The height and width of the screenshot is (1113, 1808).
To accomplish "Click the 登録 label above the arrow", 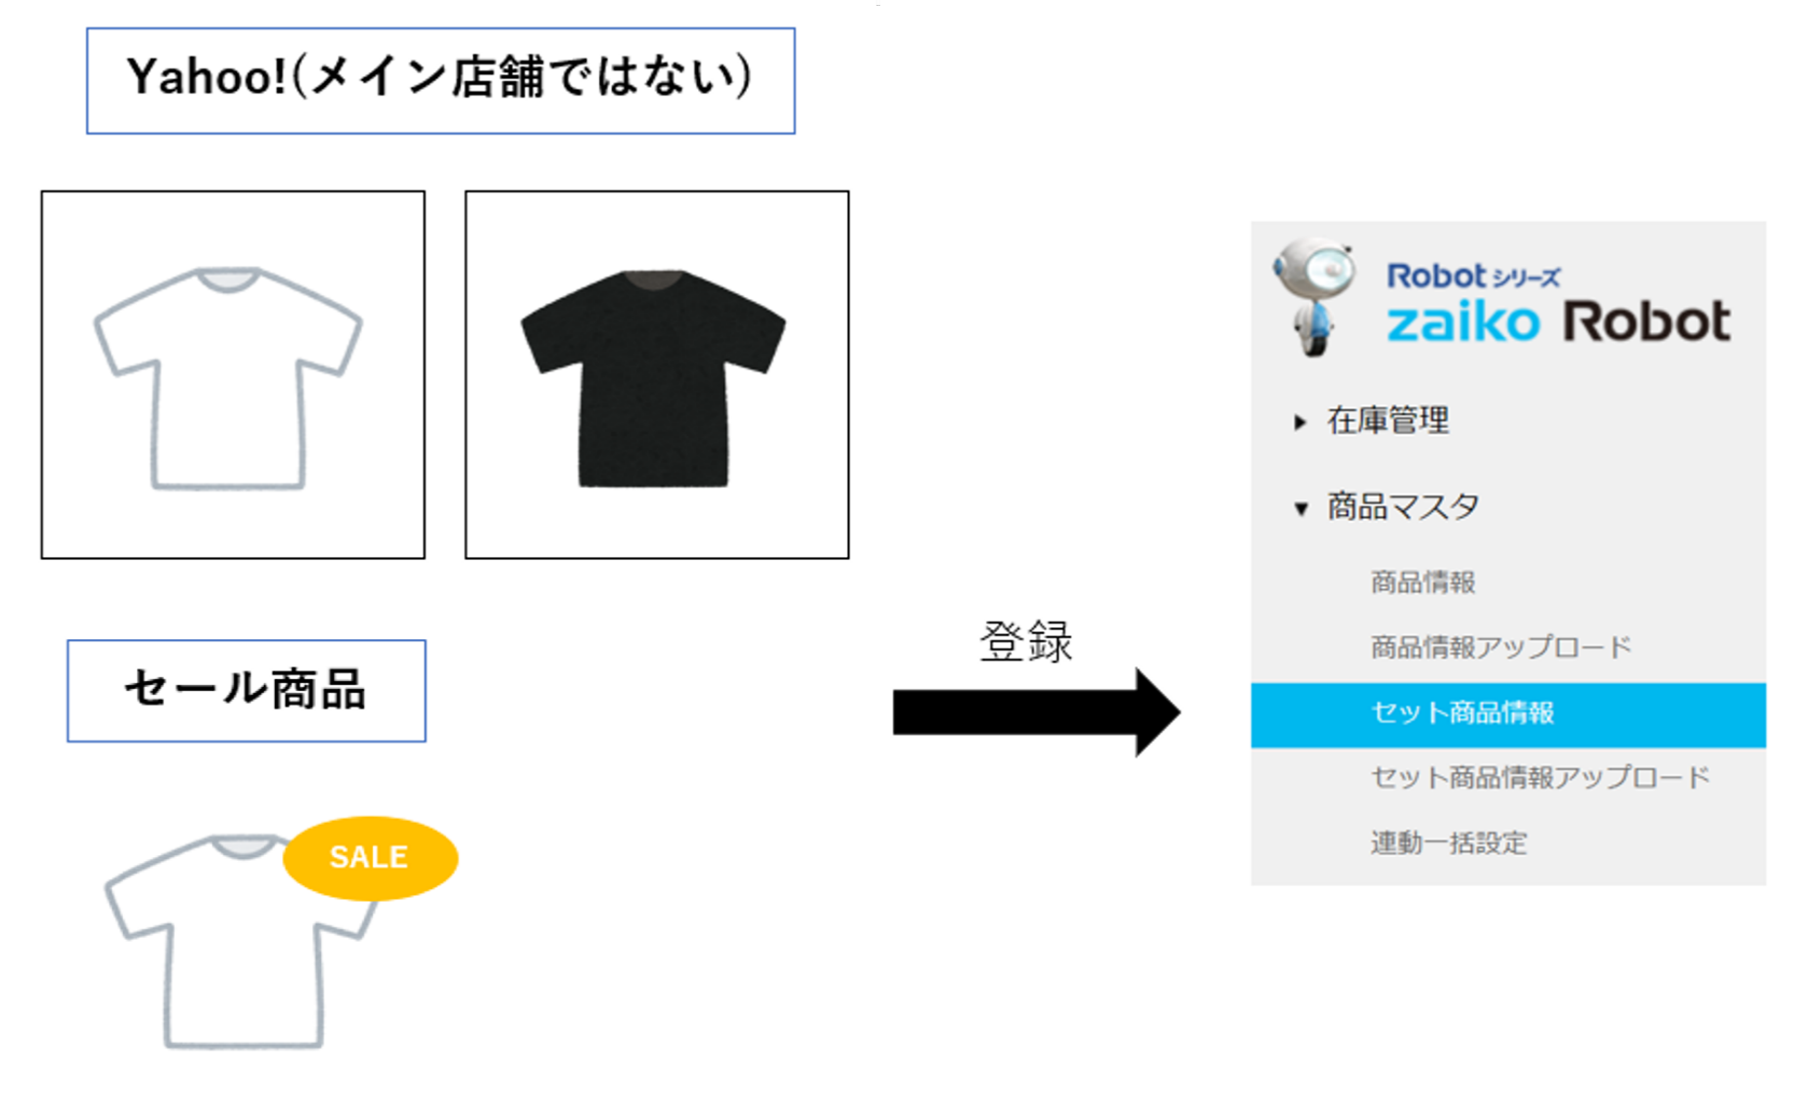I will [x=1027, y=643].
